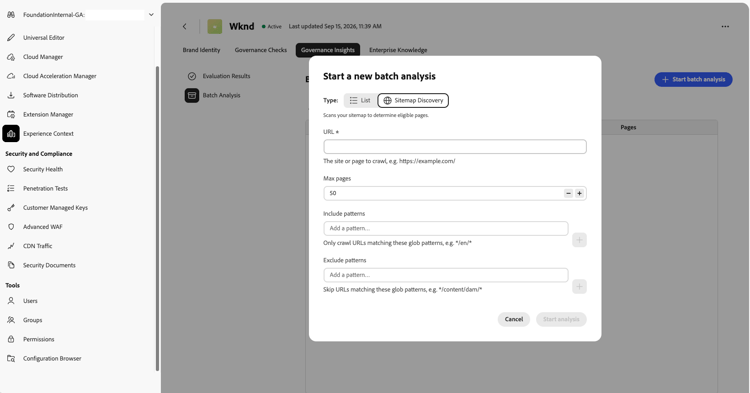Screen dimensions: 750x393
Task: Add include pattern with plus button
Action: [x=579, y=240]
